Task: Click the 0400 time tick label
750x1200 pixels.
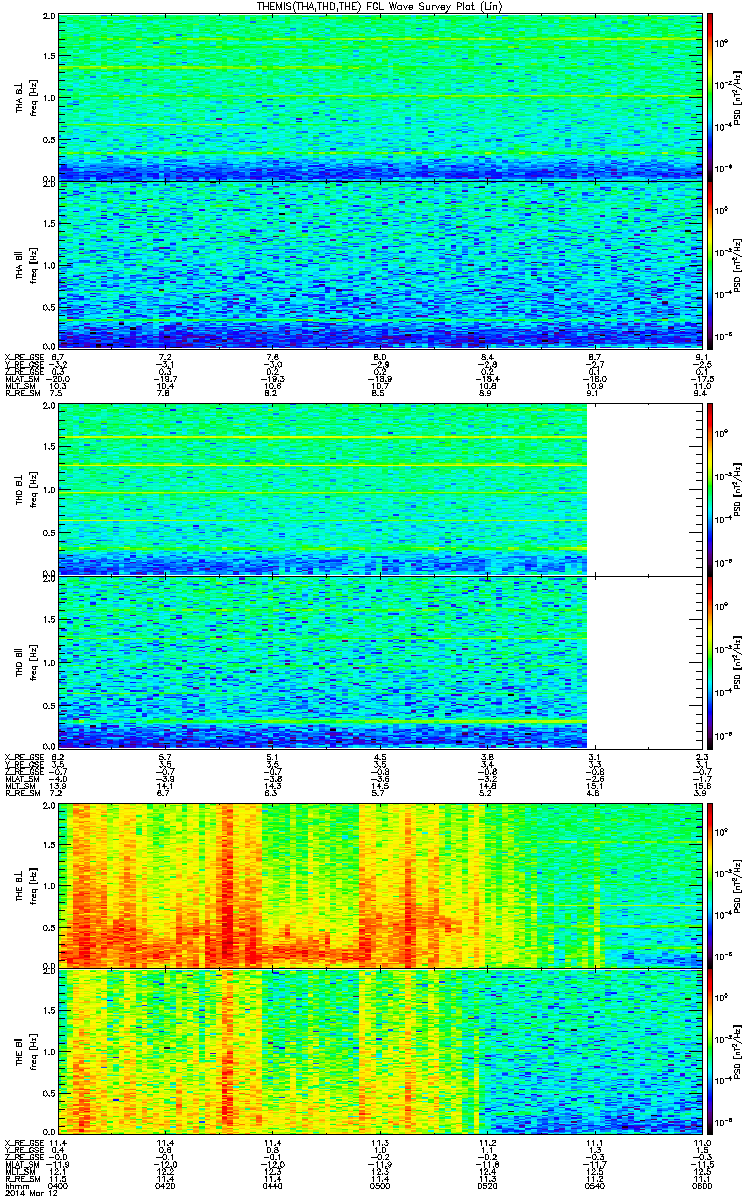Action: (x=59, y=1186)
